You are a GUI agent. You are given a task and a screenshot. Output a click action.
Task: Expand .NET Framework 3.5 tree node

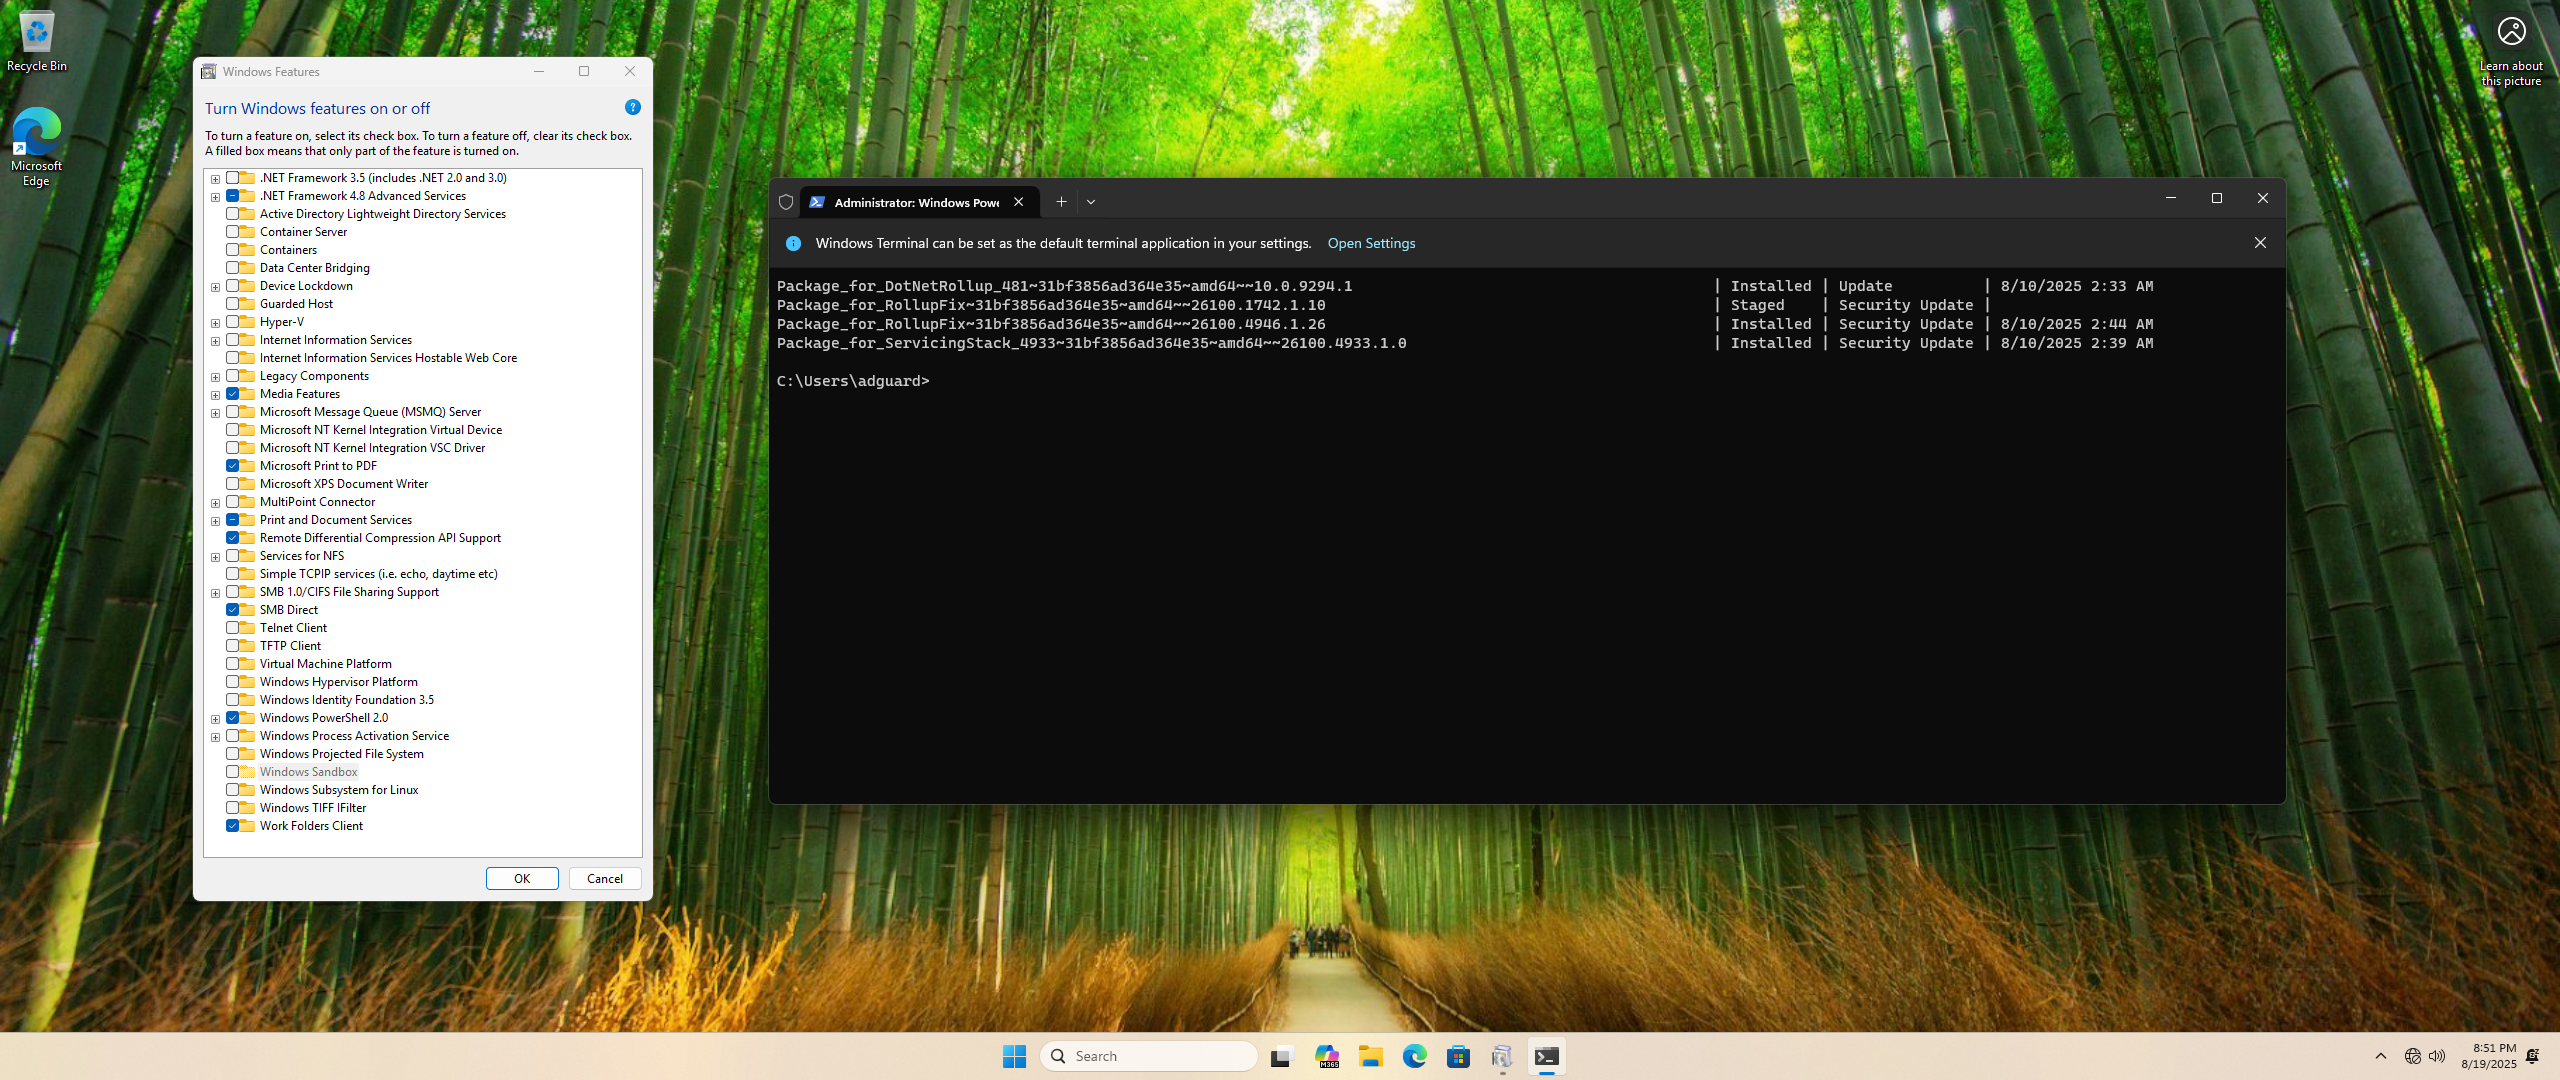pyautogui.click(x=215, y=179)
